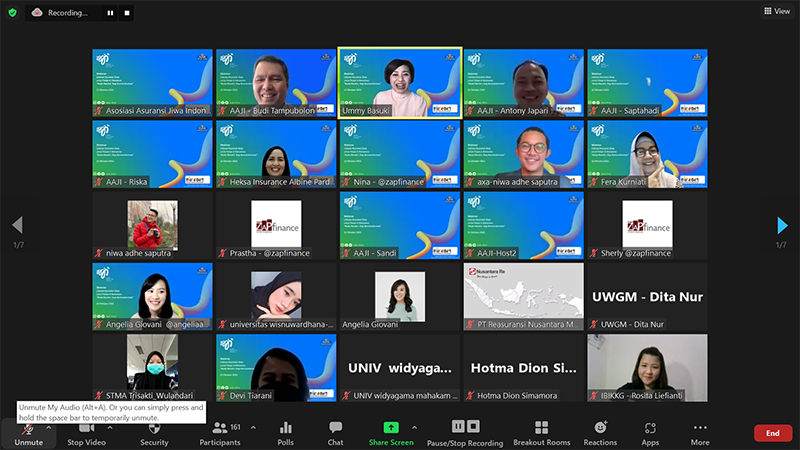Pause recording from top indicator
This screenshot has width=800, height=450.
coord(110,13)
